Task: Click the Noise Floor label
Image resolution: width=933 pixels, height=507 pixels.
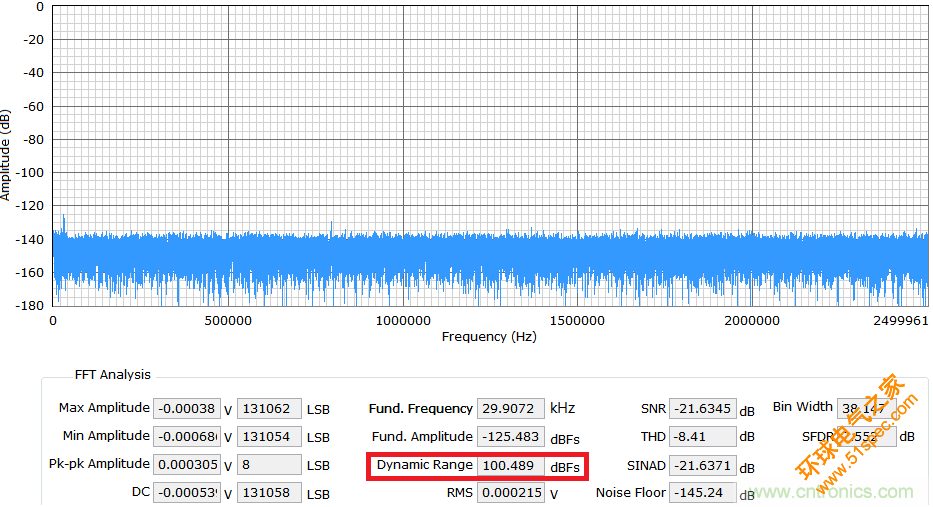Action: click(631, 493)
